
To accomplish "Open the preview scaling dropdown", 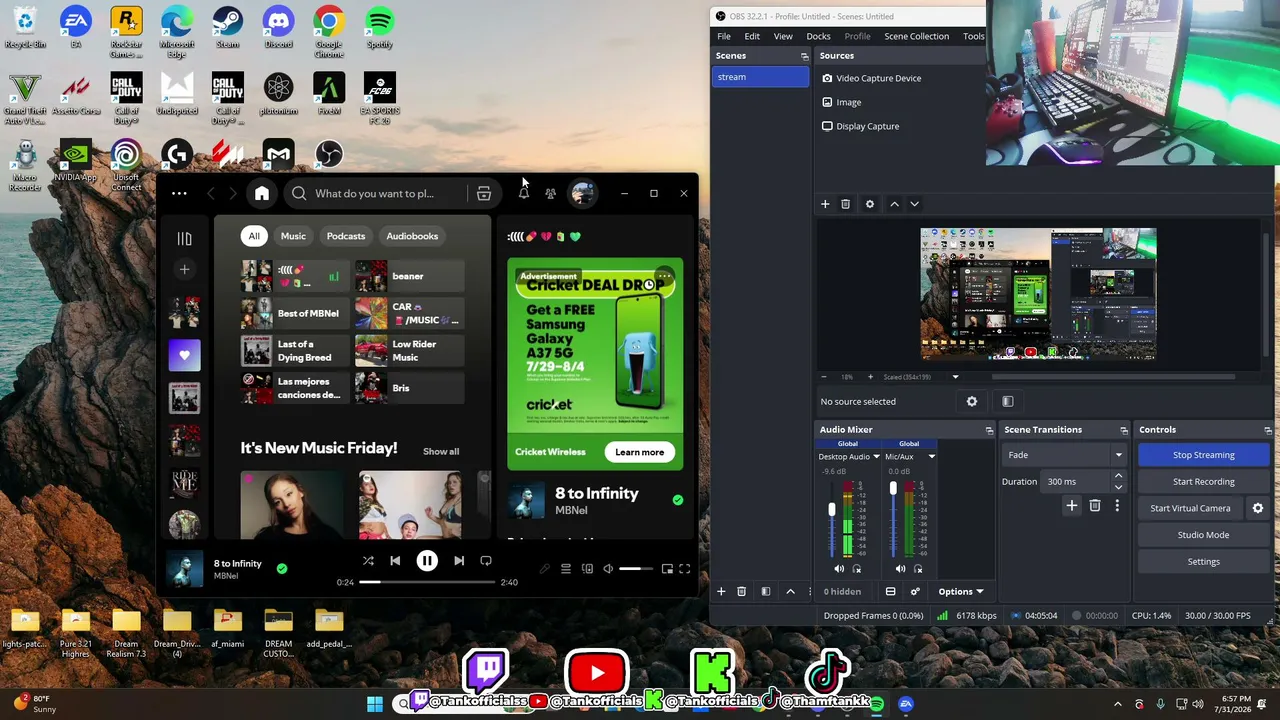I will click(x=955, y=377).
